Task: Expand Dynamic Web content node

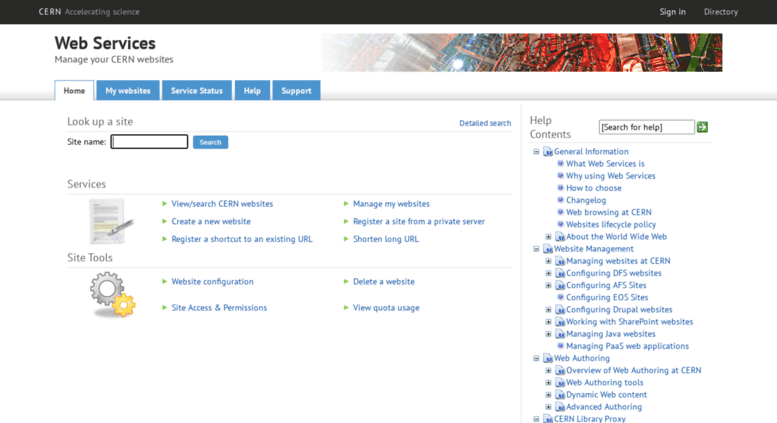Action: click(549, 395)
